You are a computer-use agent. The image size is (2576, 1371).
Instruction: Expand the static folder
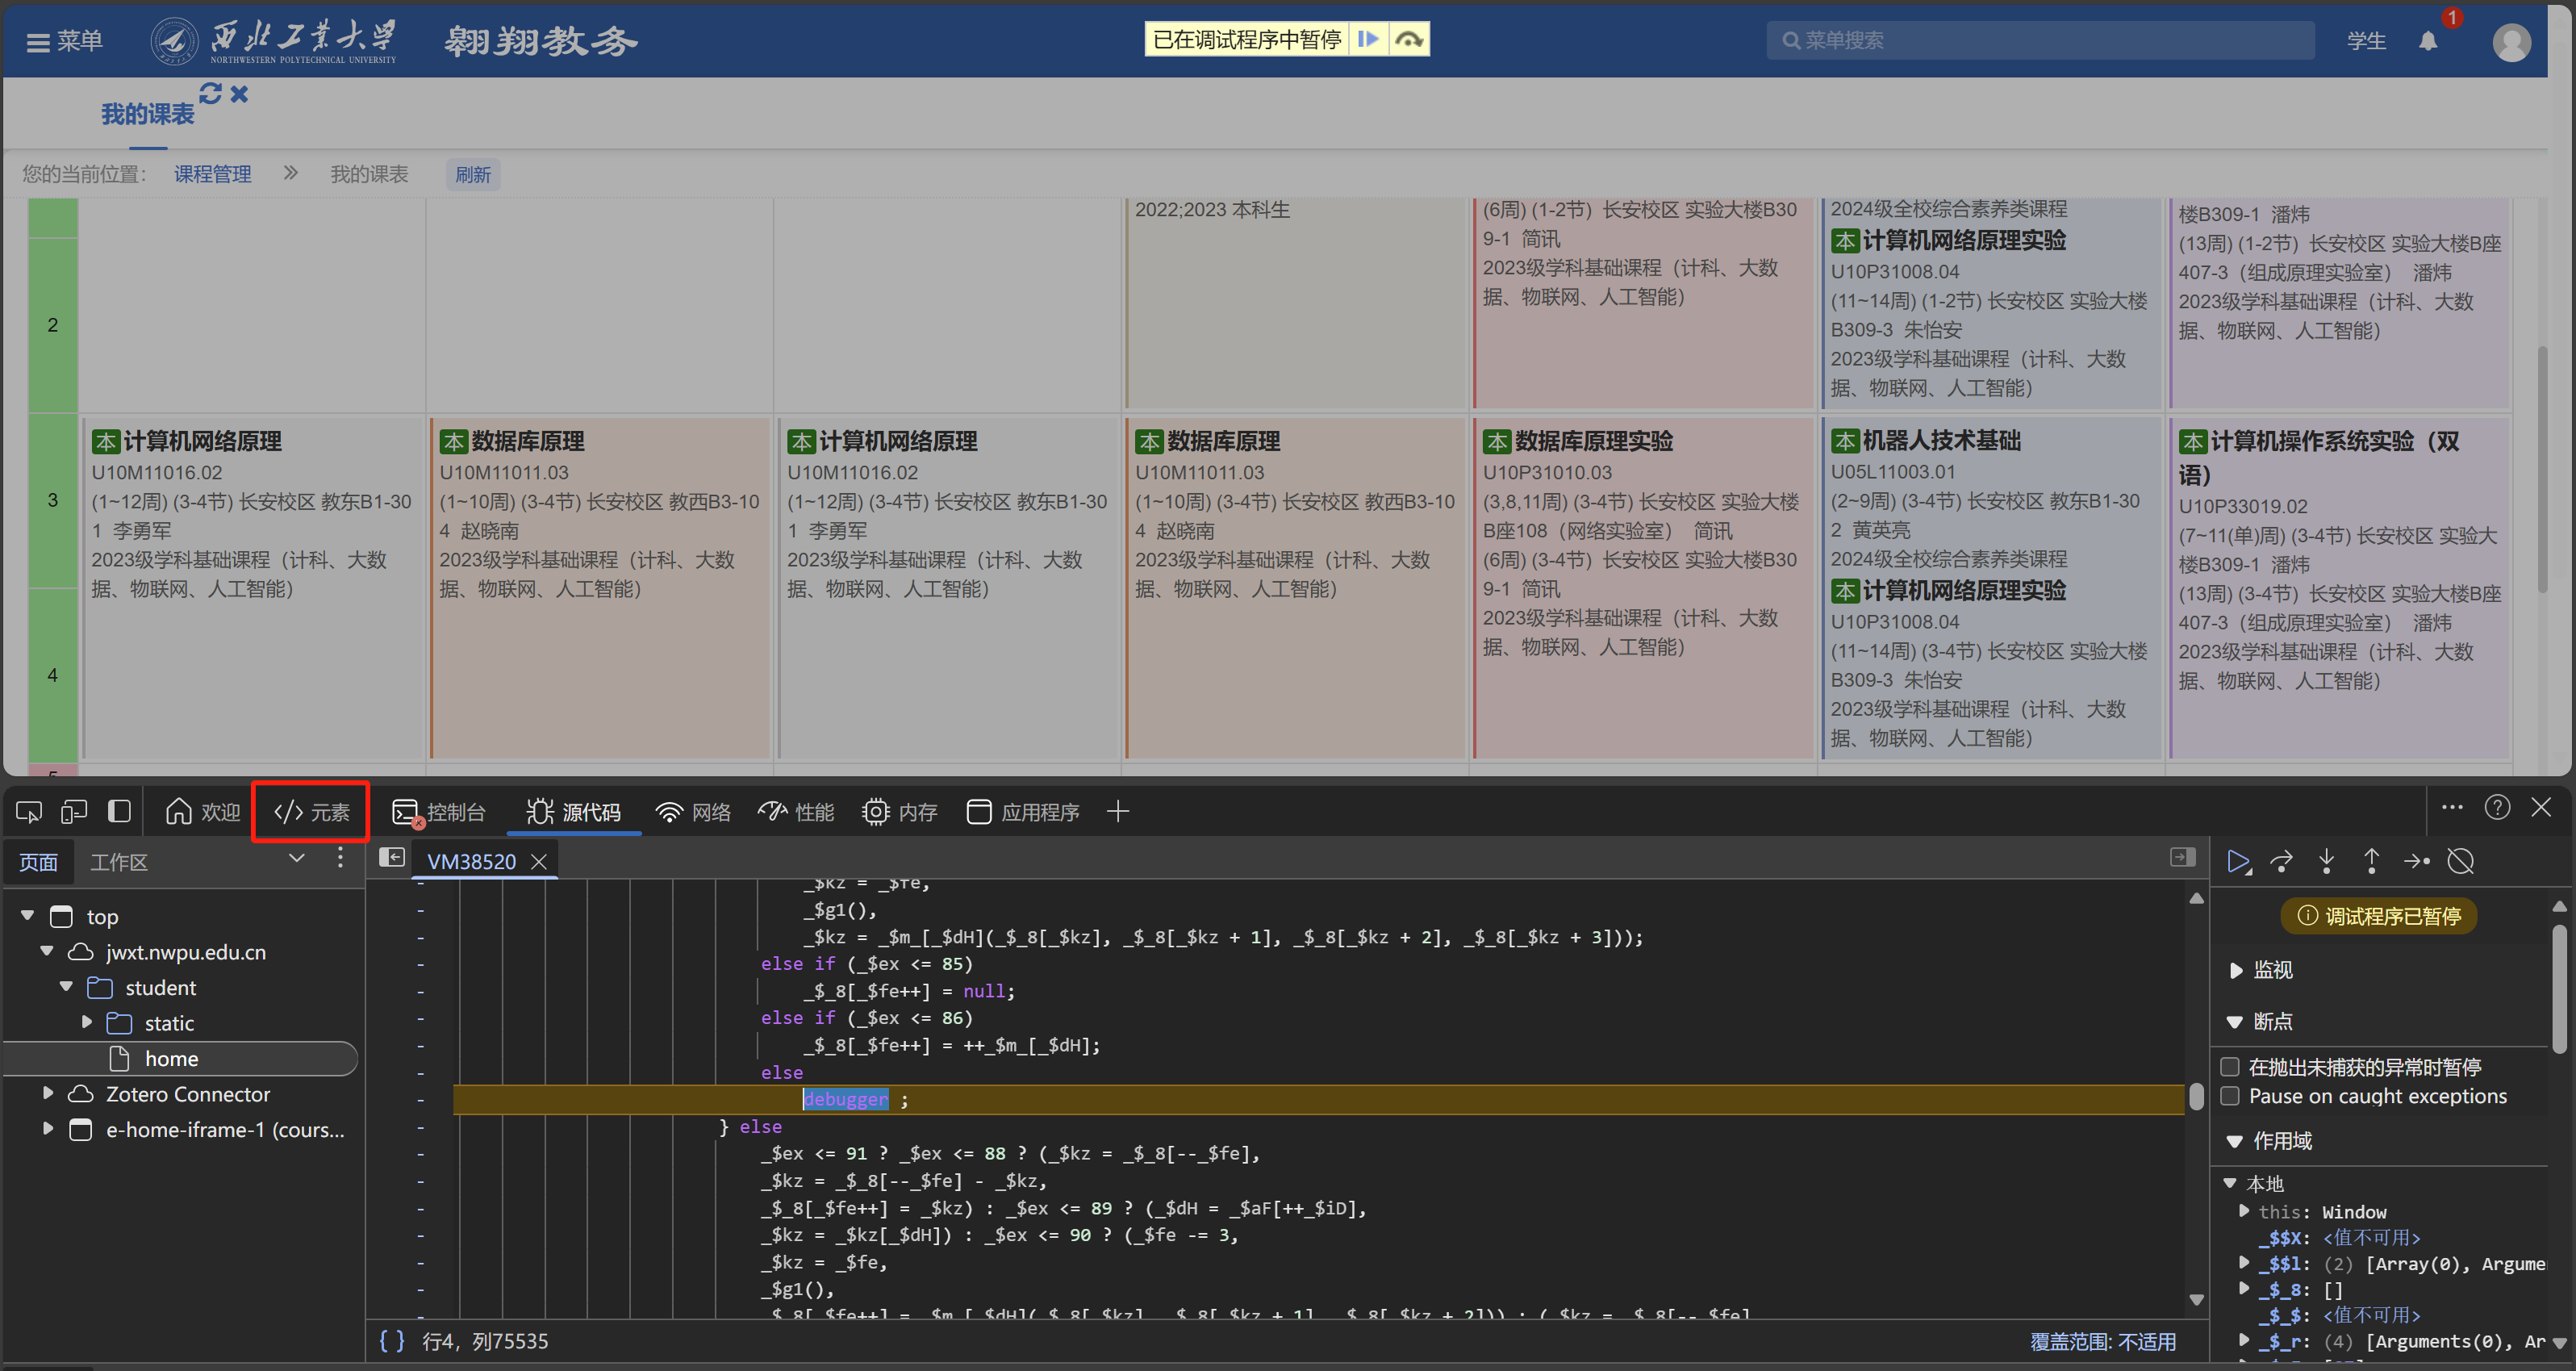[87, 1023]
